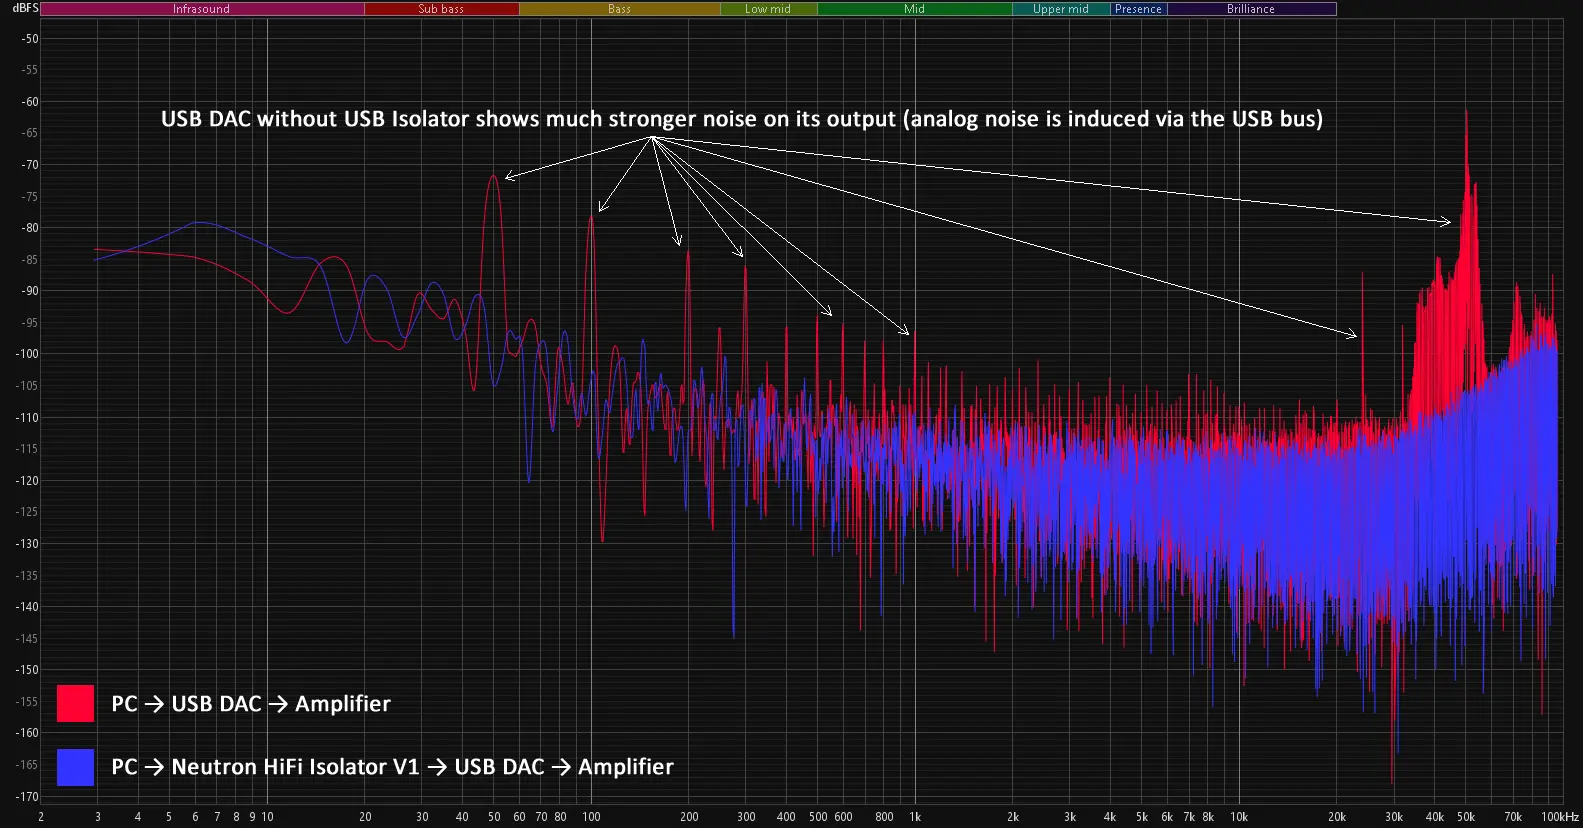Click the Neutron HiFi Isolator V1 legend label
This screenshot has height=828, width=1583.
[x=392, y=767]
